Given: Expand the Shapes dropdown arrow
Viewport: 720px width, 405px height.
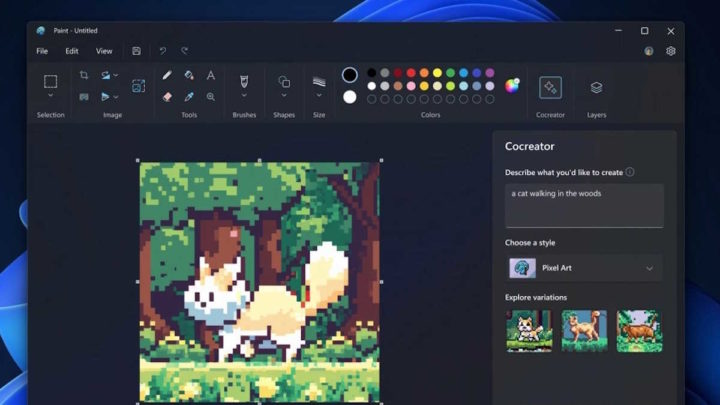Looking at the screenshot, I should click(284, 96).
